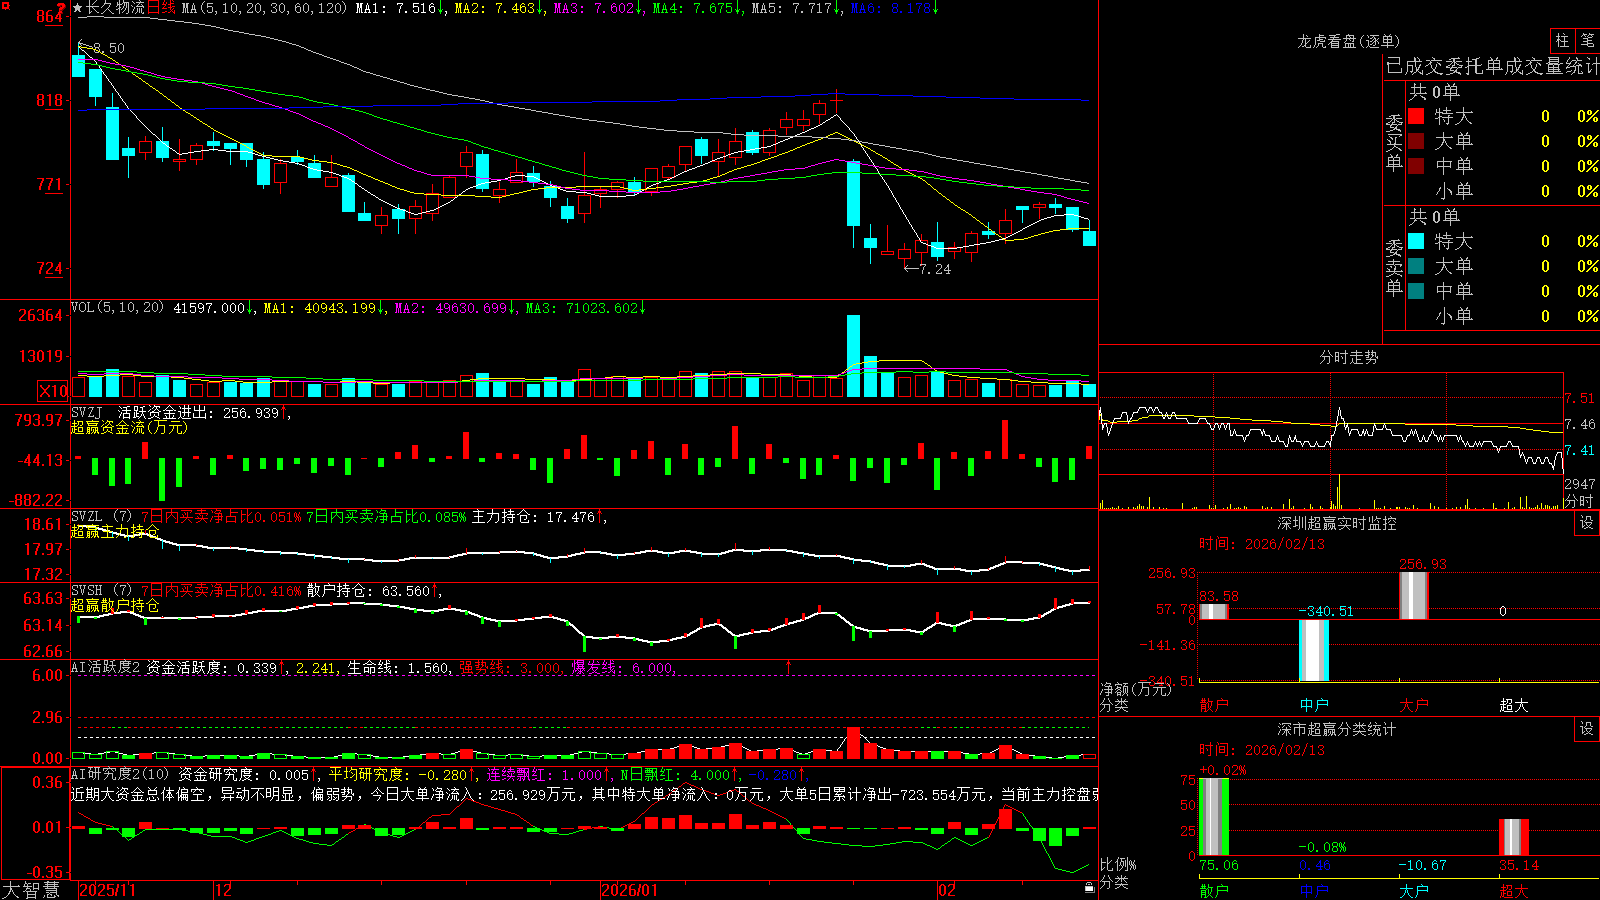Click the SVSH indicator name
Image resolution: width=1600 pixels, height=900 pixels.
[x=87, y=591]
